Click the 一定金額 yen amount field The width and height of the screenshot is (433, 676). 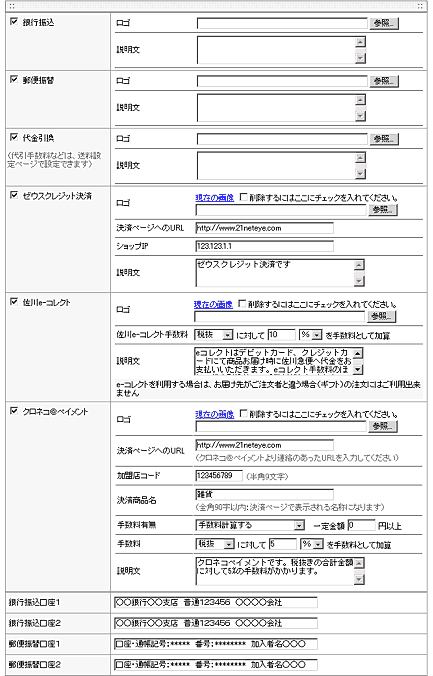coord(361,525)
